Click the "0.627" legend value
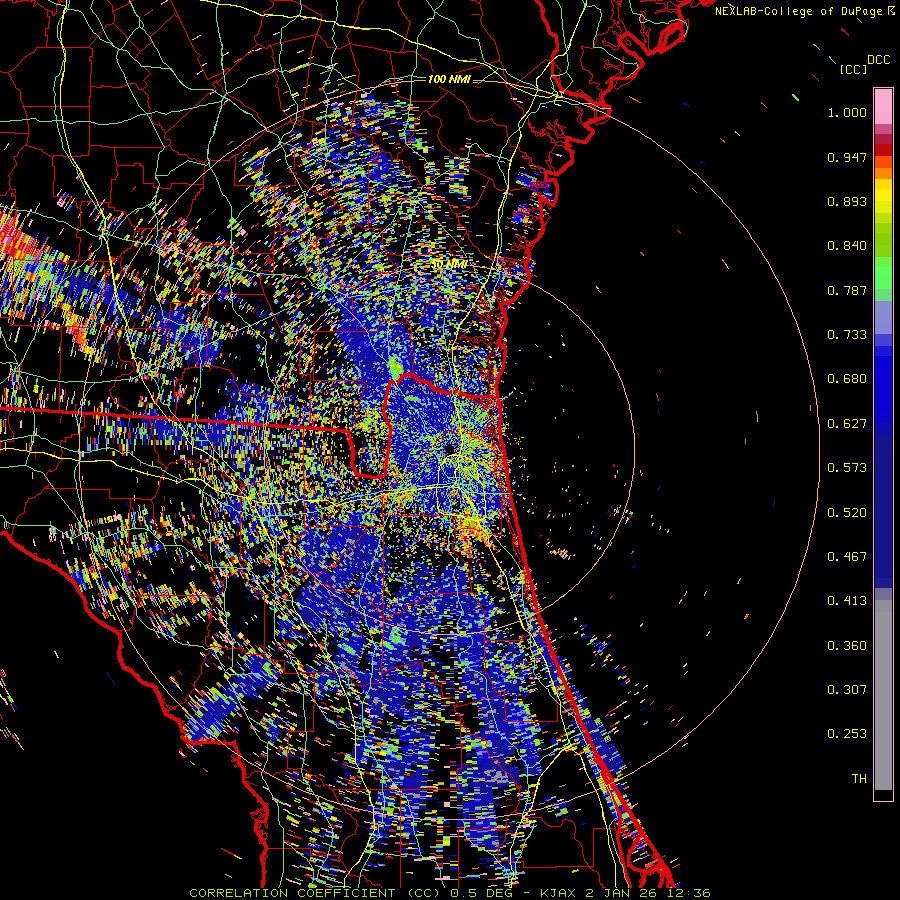 pos(847,424)
